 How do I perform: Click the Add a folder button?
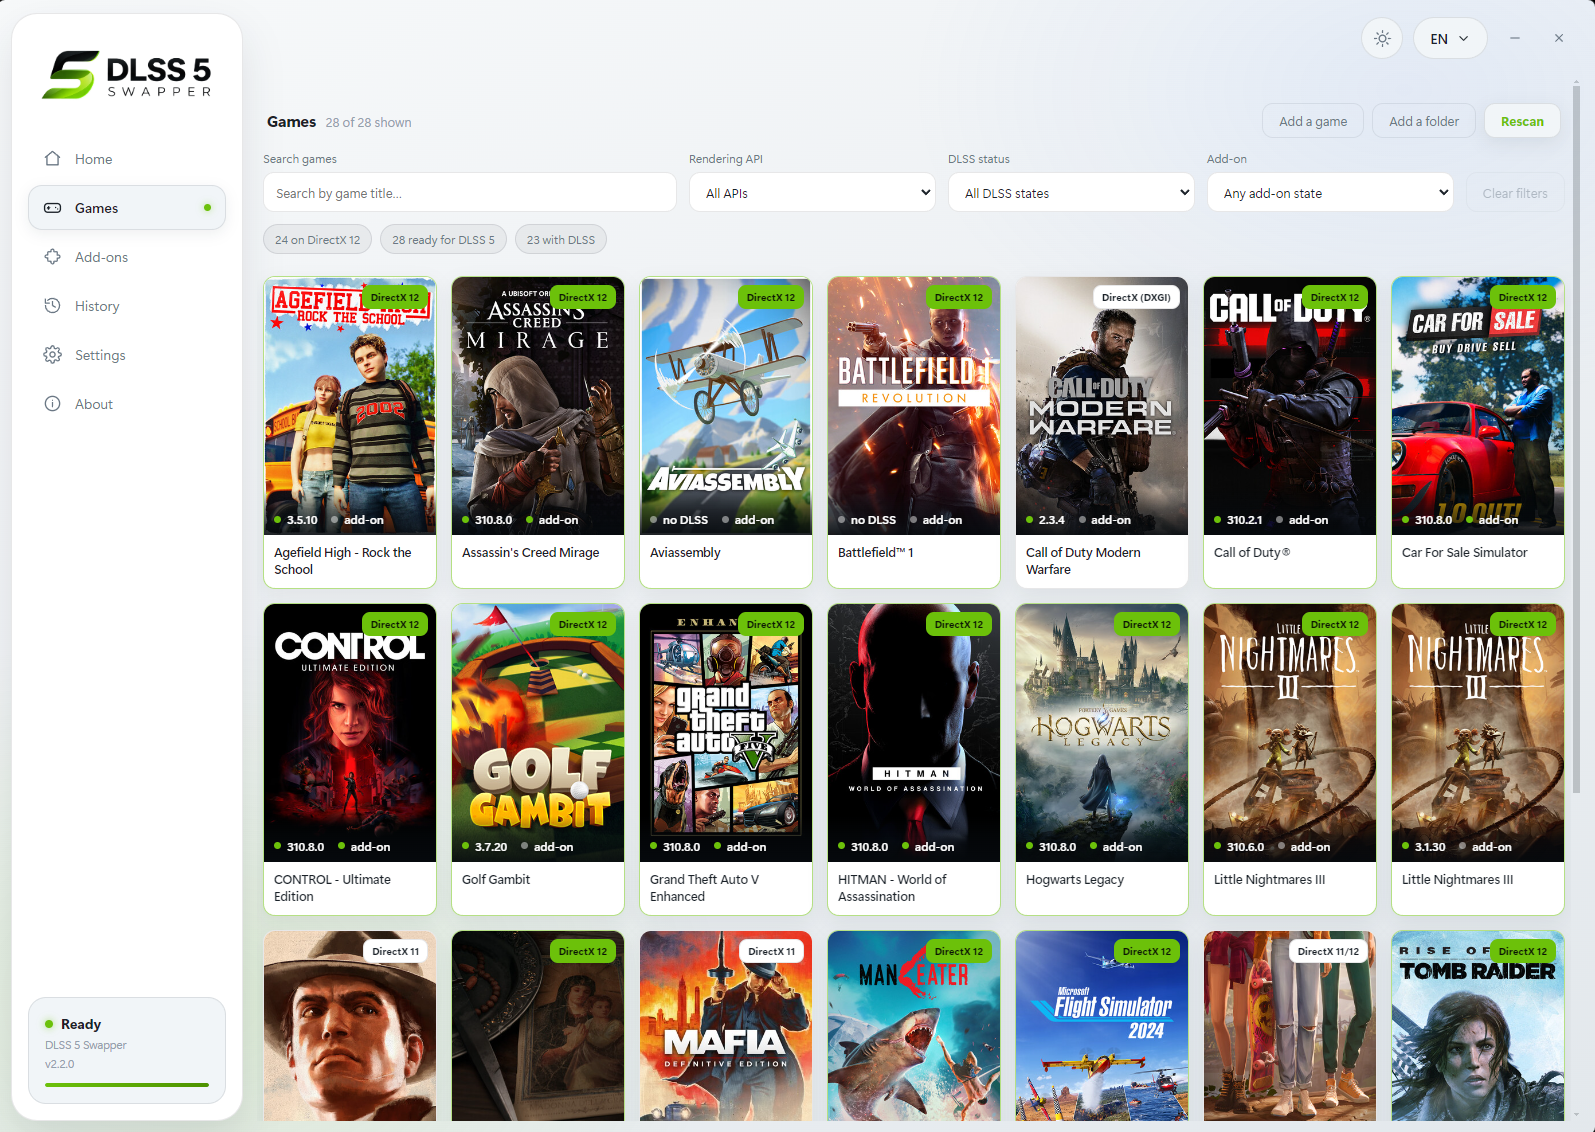click(x=1424, y=122)
